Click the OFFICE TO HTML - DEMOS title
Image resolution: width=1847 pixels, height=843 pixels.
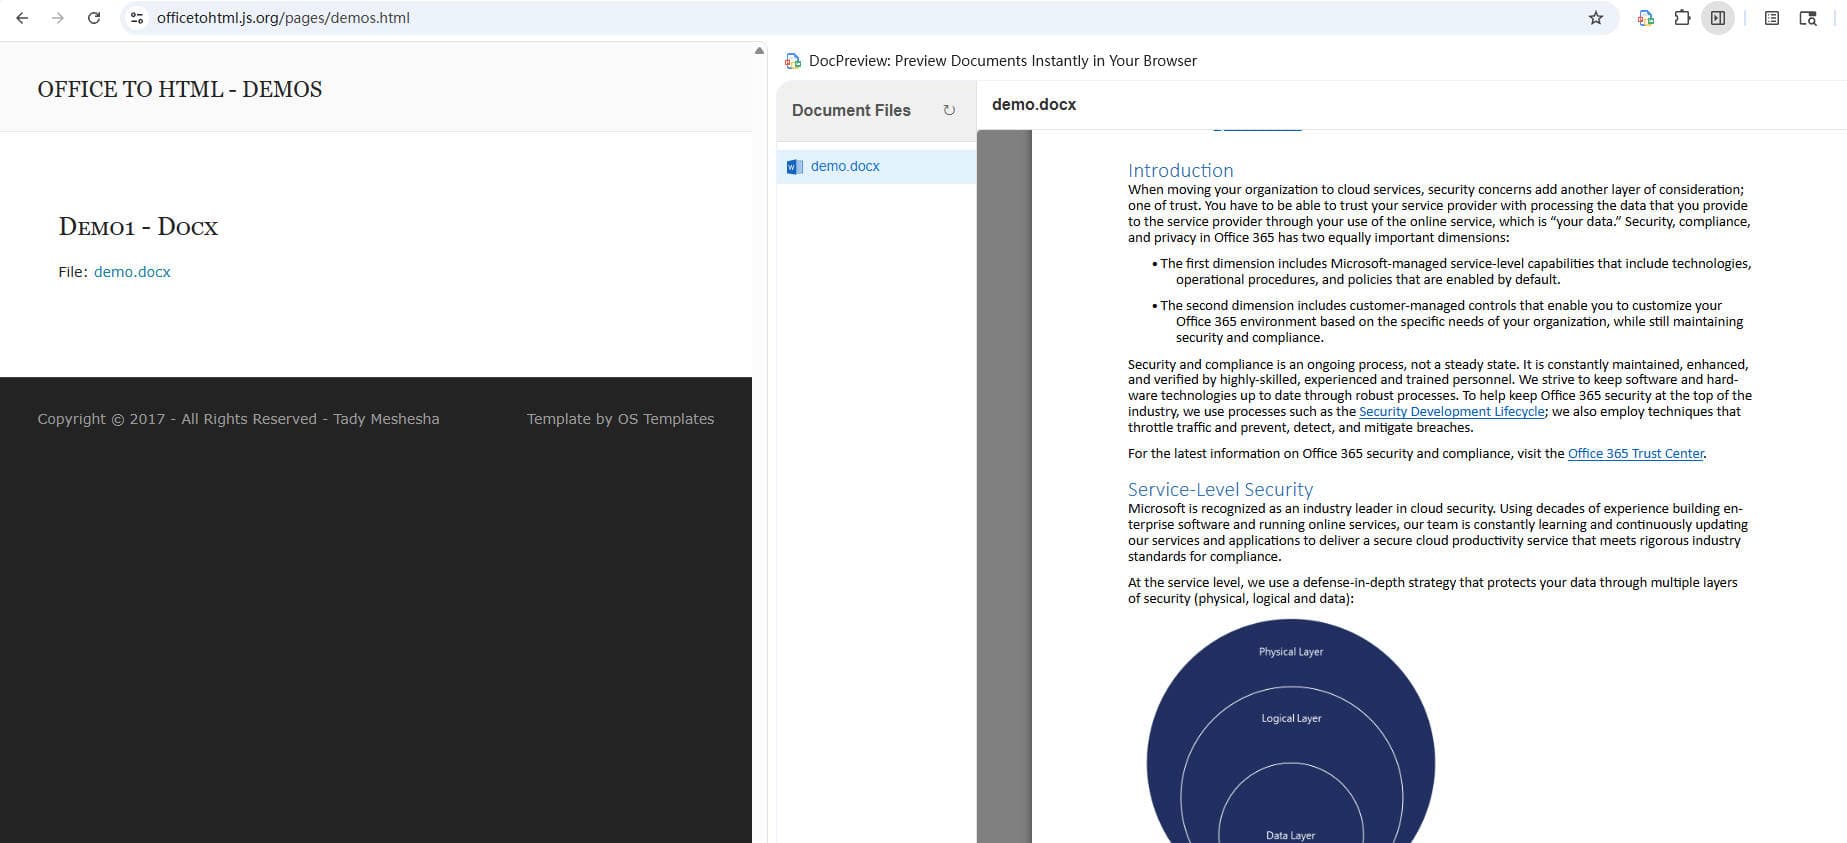point(180,89)
